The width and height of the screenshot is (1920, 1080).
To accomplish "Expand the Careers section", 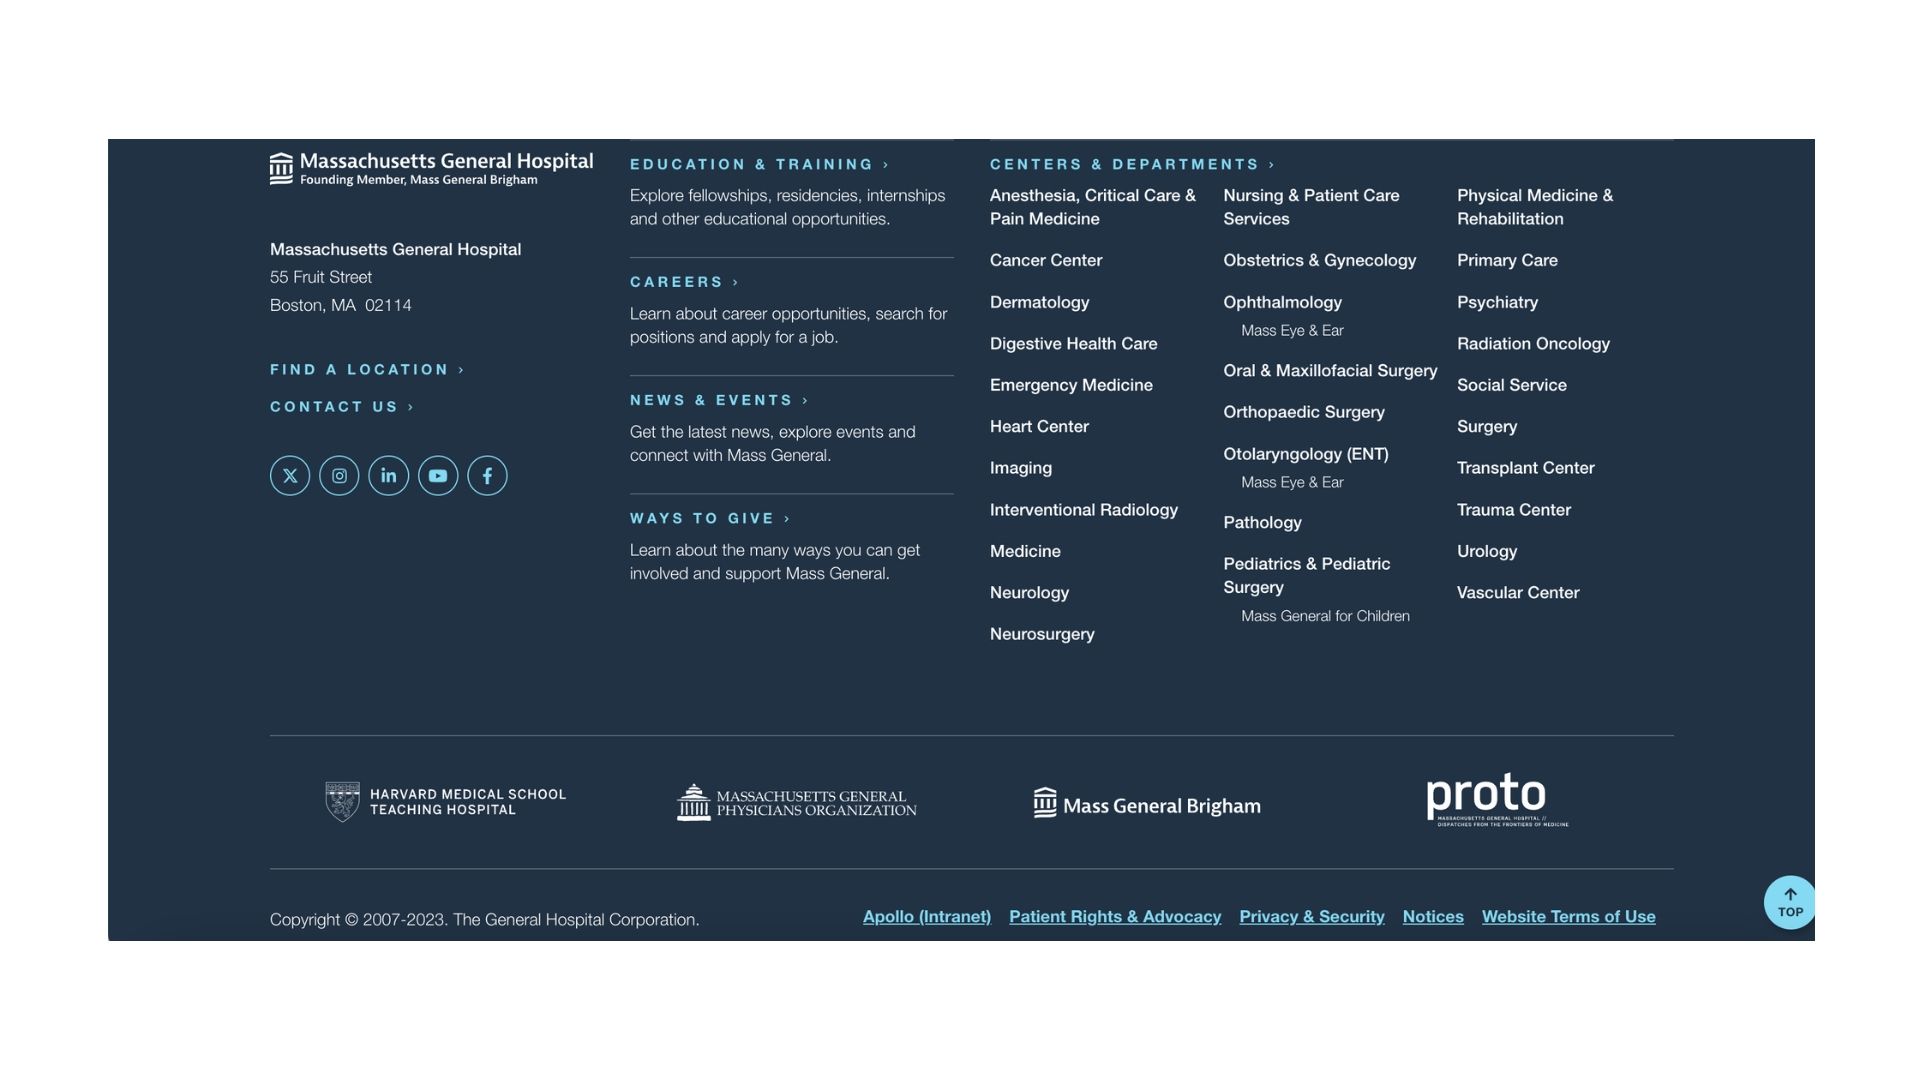I will pyautogui.click(x=679, y=282).
